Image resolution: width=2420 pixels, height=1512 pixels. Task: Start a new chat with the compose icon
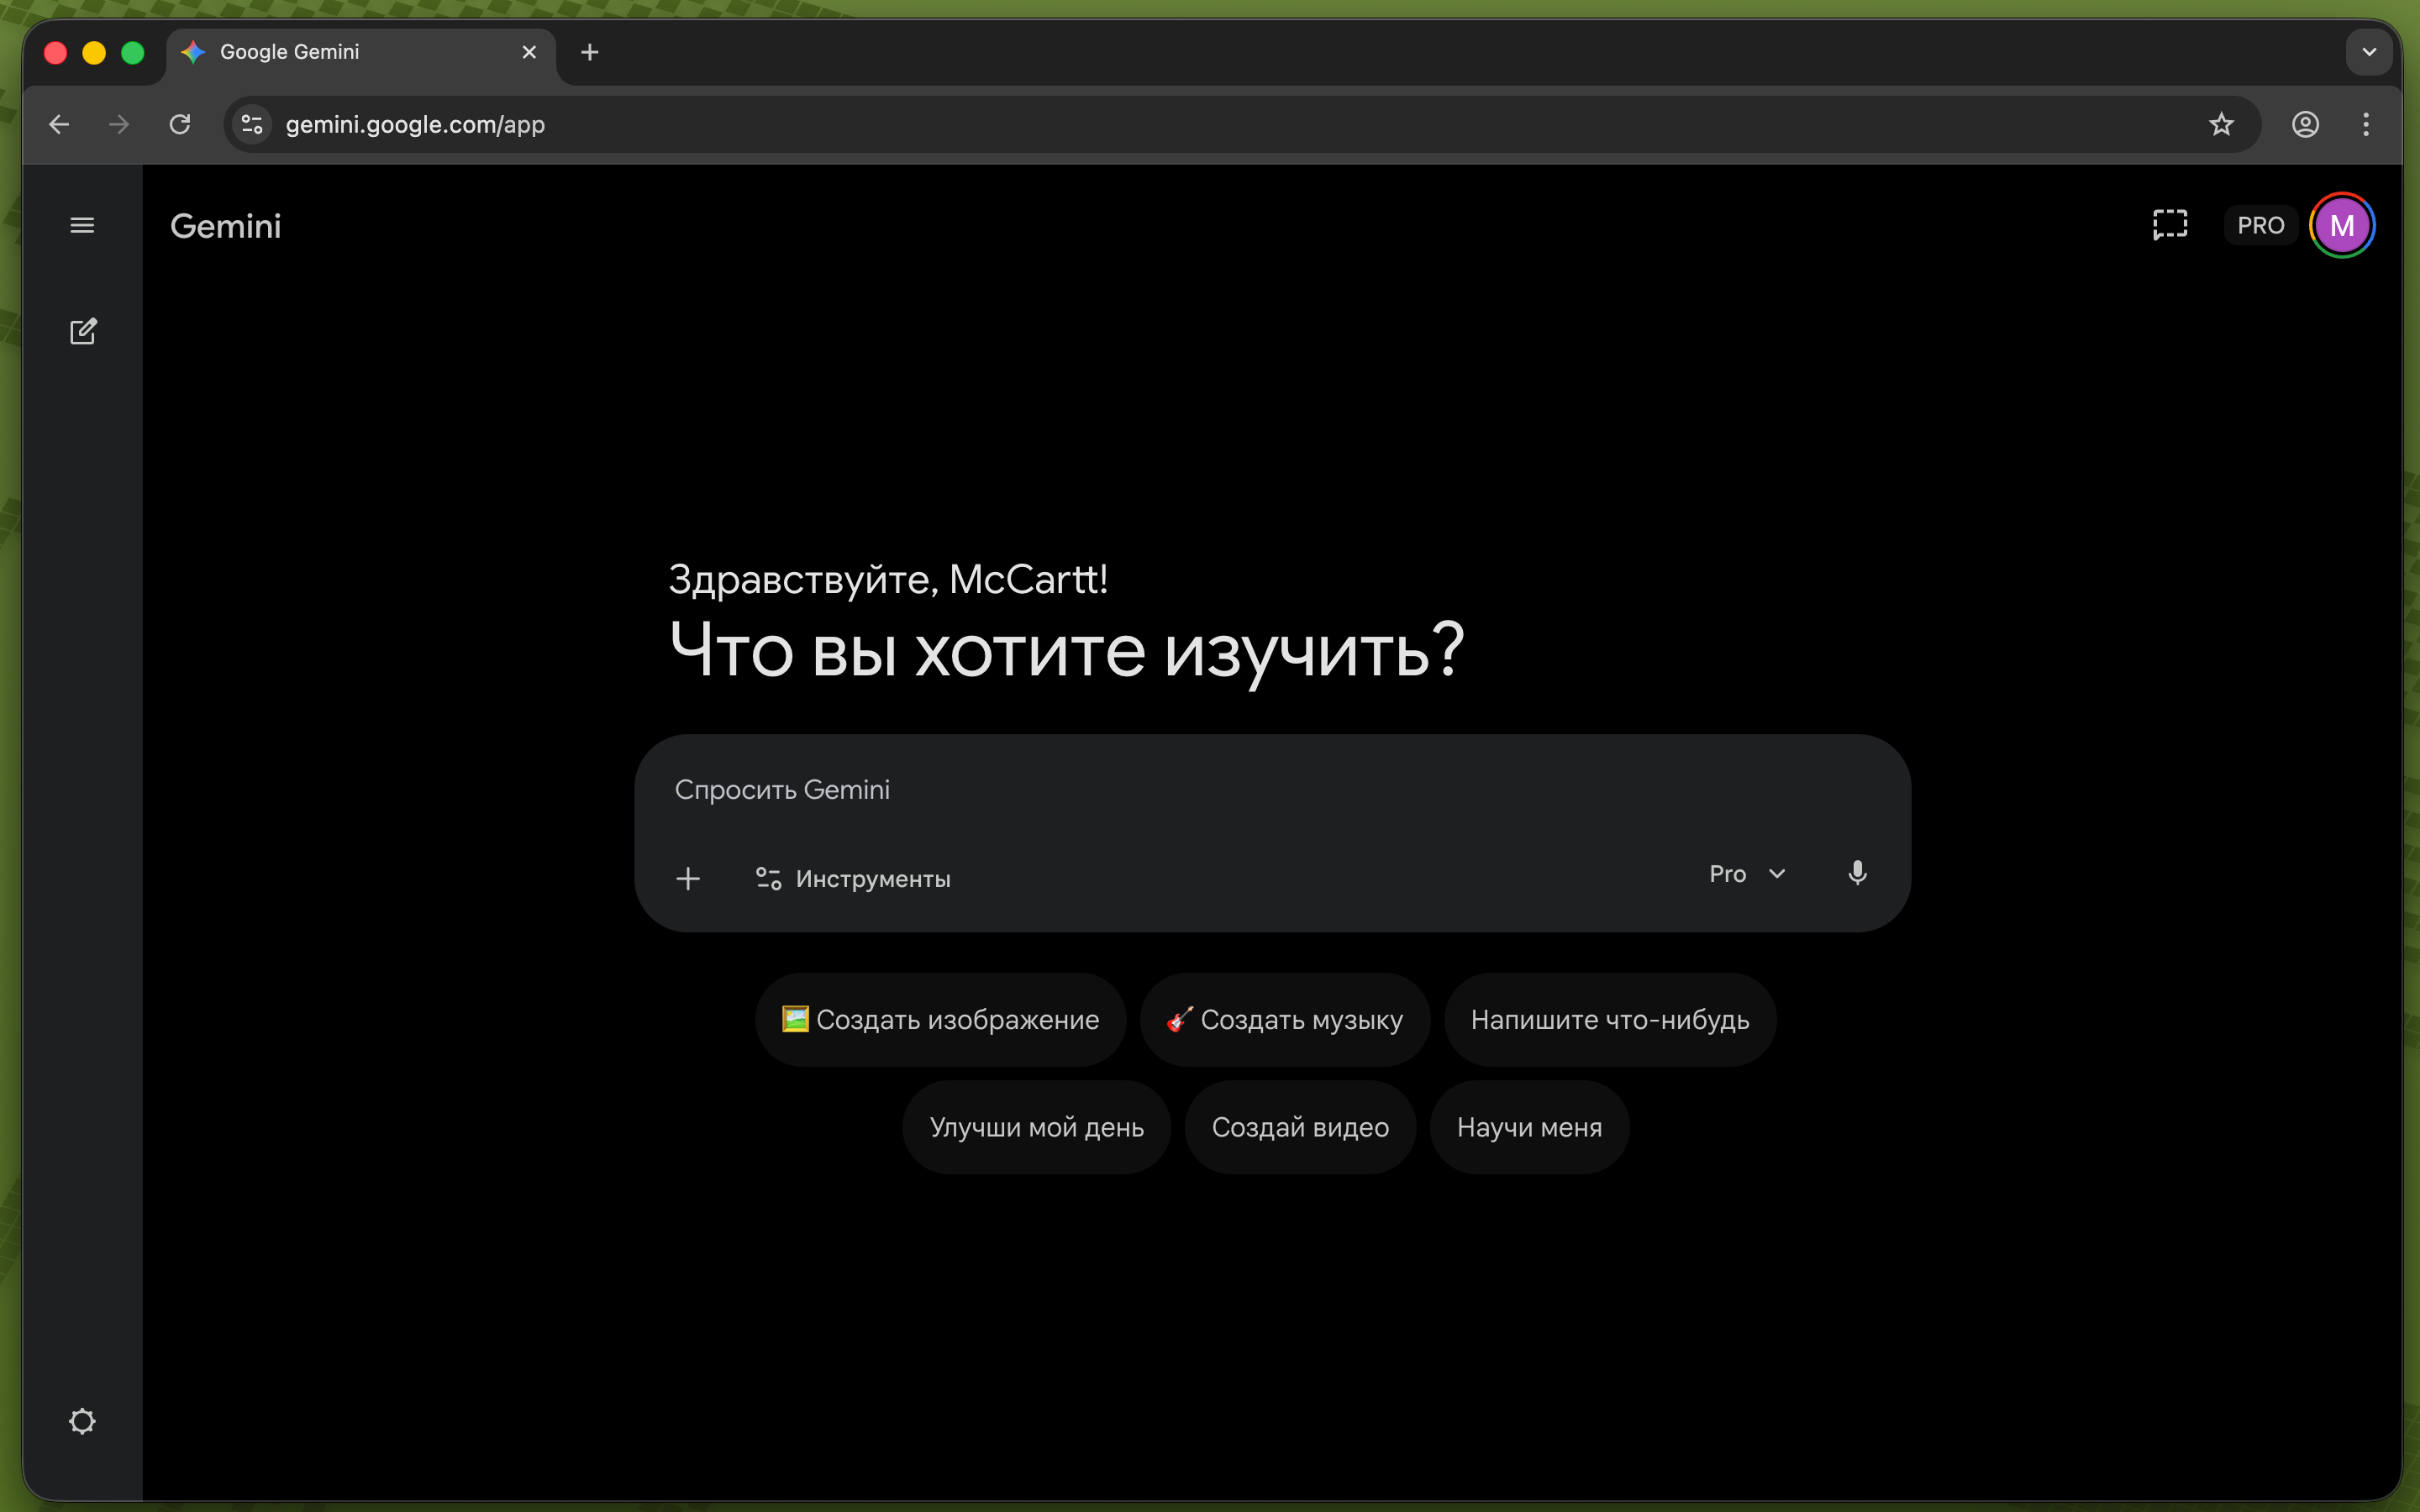coord(83,331)
